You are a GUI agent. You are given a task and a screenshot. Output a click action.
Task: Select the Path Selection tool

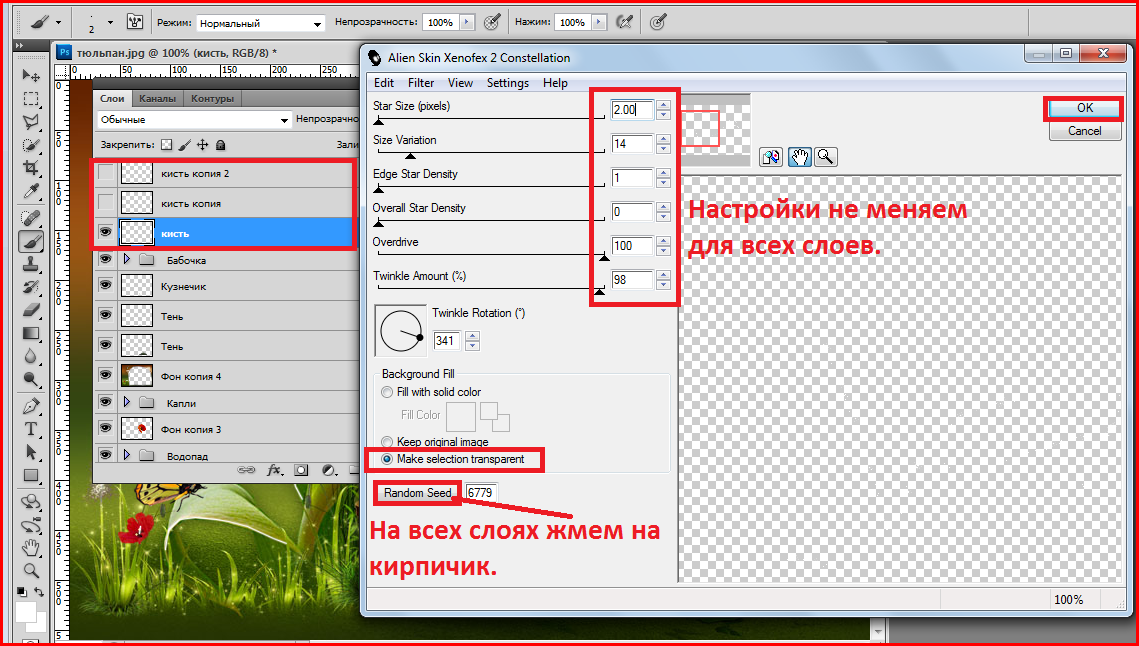pyautogui.click(x=31, y=452)
